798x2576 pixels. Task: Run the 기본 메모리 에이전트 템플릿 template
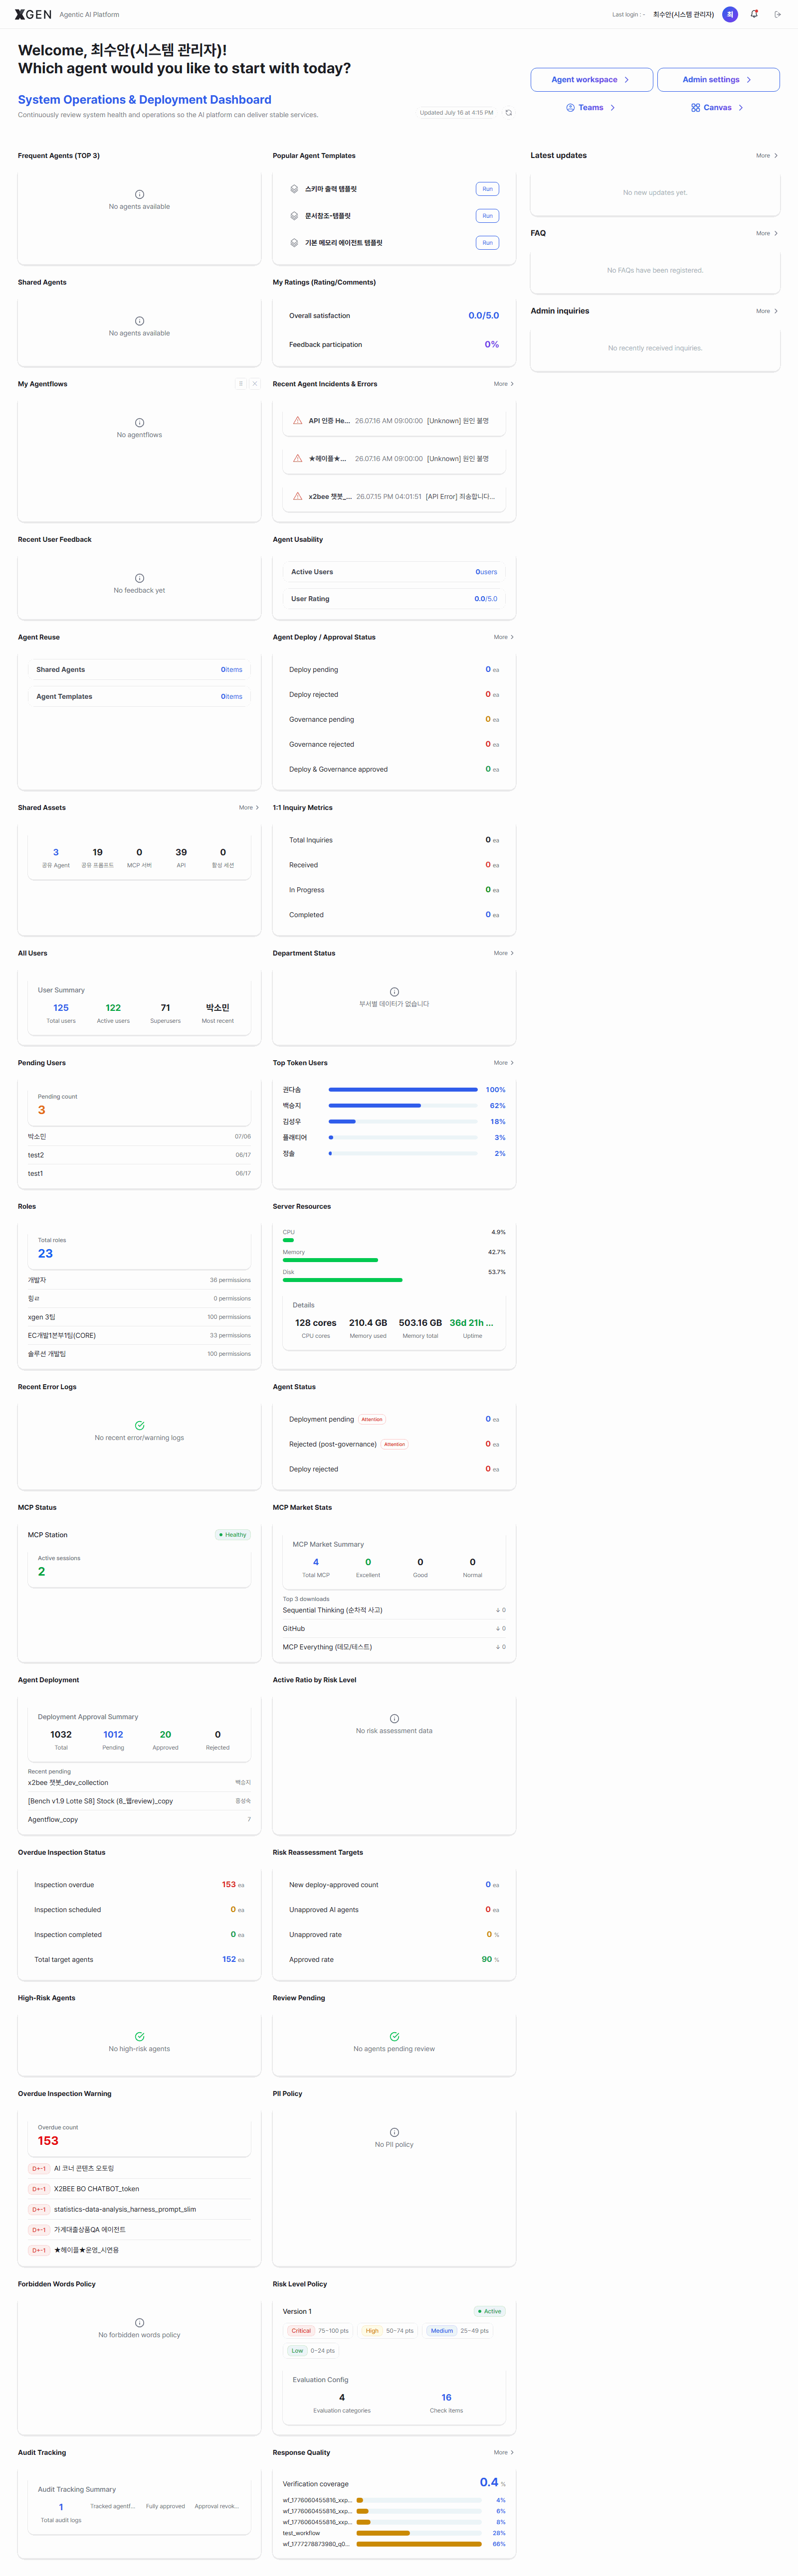(x=487, y=243)
